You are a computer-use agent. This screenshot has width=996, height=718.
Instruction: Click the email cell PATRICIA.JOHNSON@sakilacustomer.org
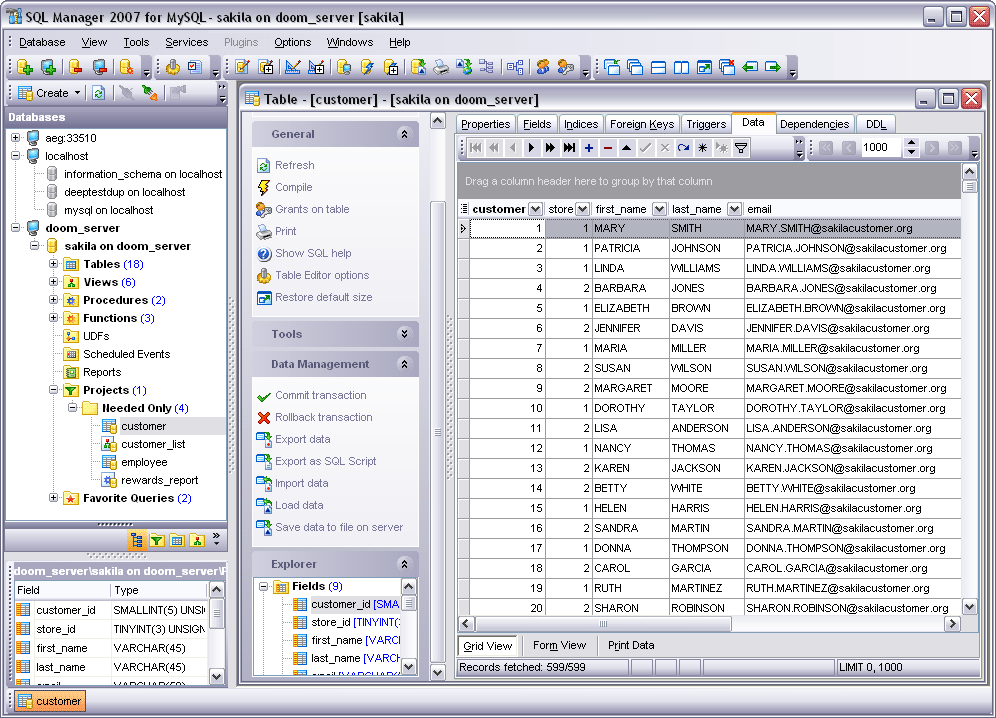(x=852, y=248)
